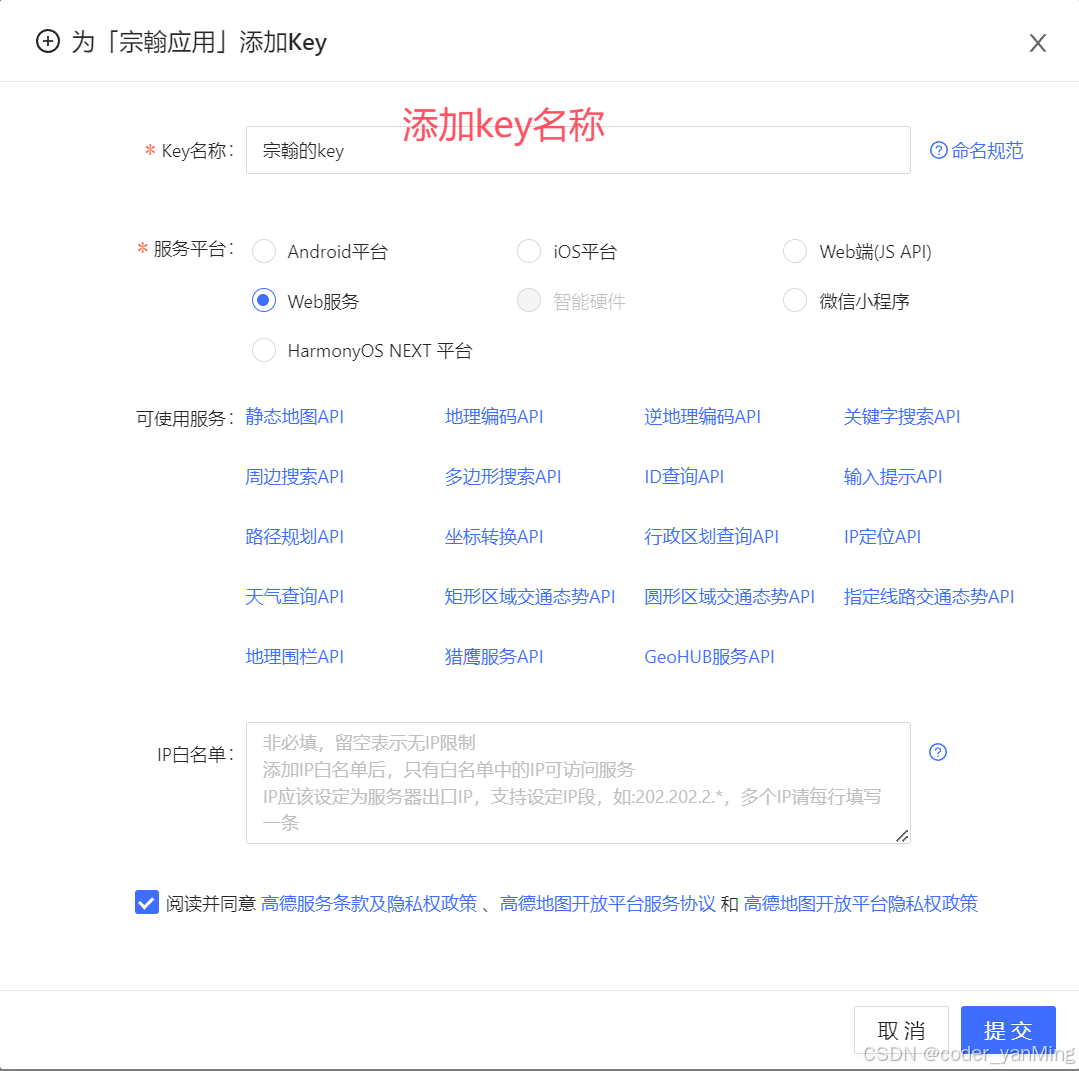Click the 取消 button
The height and width of the screenshot is (1071, 1079).
(x=901, y=1030)
